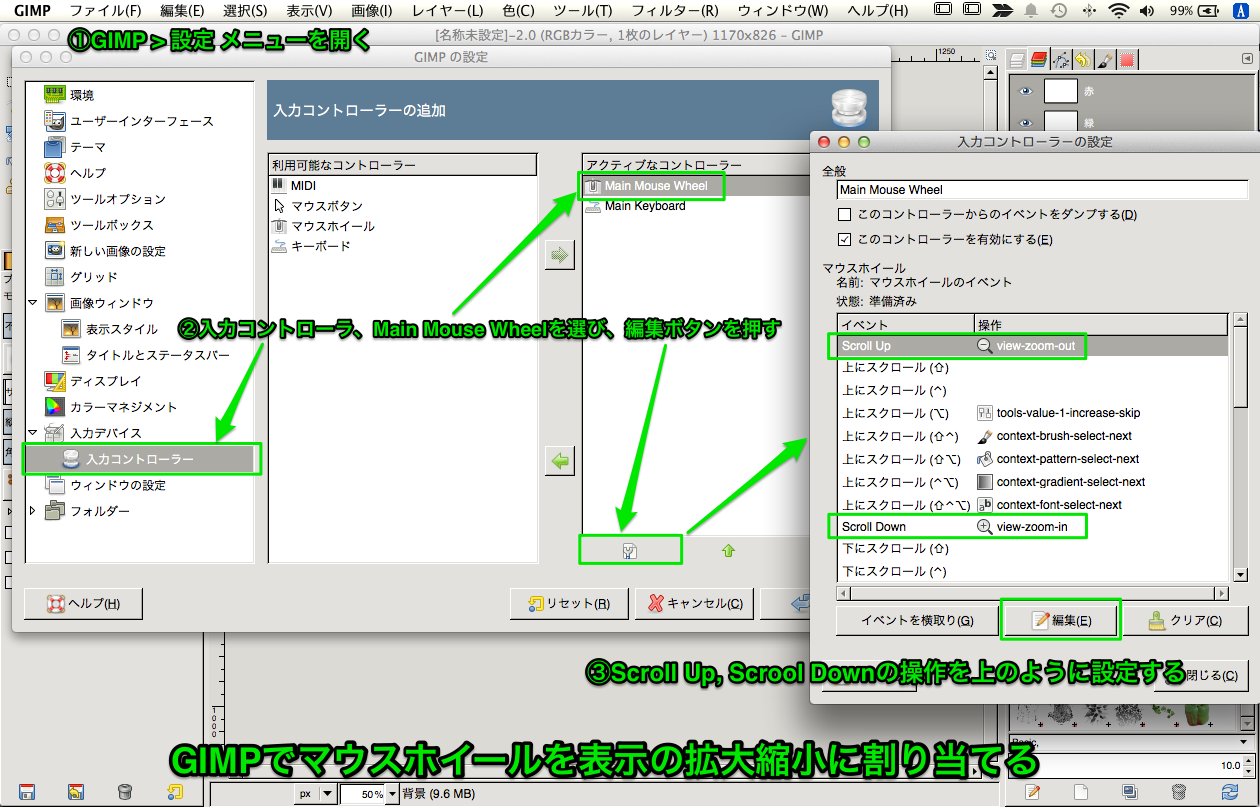Collapse the 画像ウィンドウ tree node

[32, 303]
